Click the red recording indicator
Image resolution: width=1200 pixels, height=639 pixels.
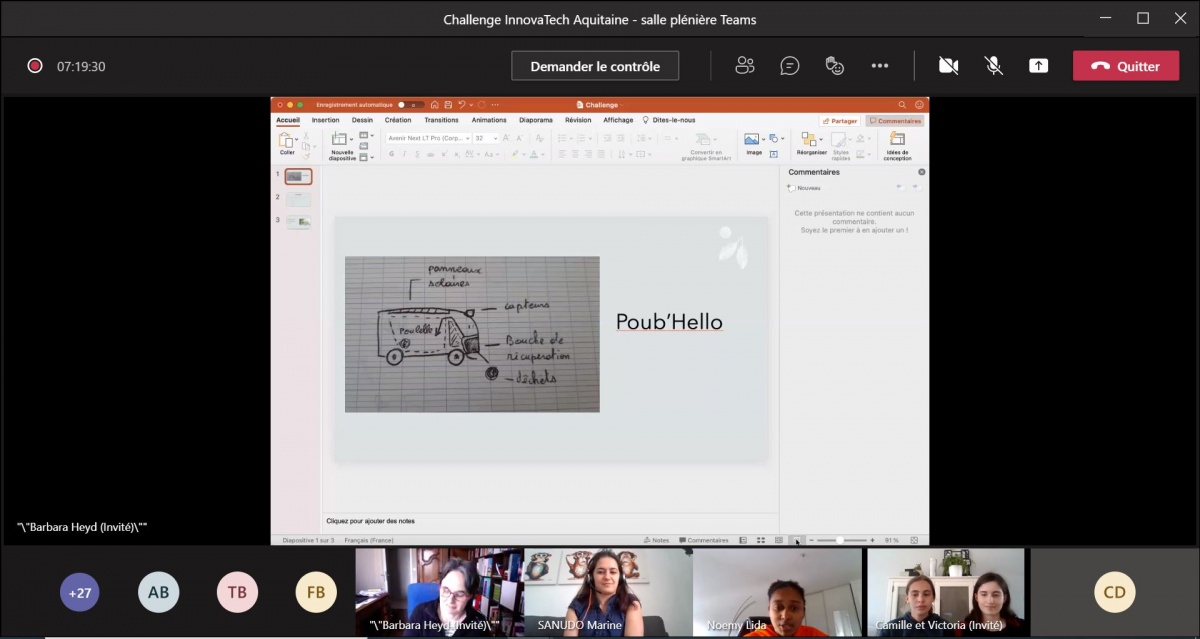tap(35, 66)
